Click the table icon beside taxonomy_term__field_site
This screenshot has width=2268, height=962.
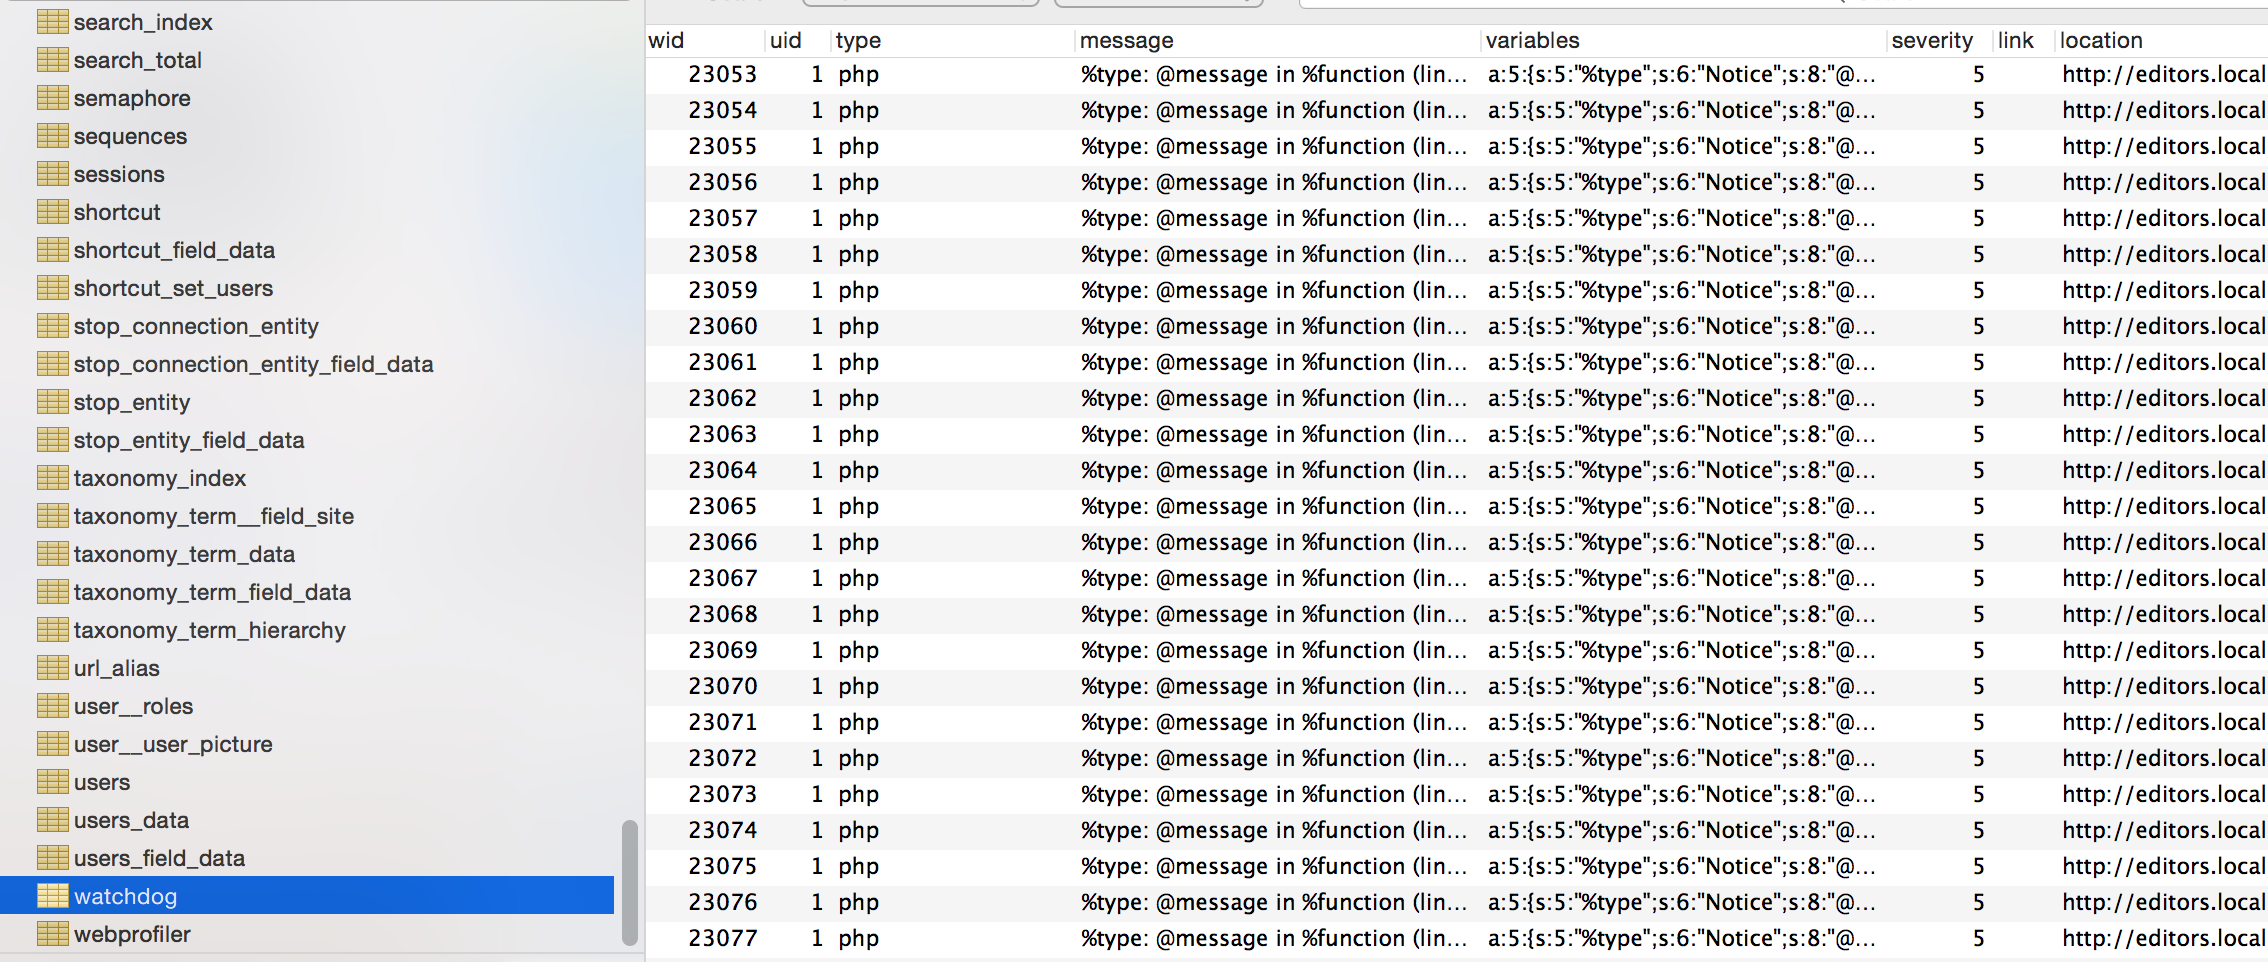pyautogui.click(x=53, y=515)
